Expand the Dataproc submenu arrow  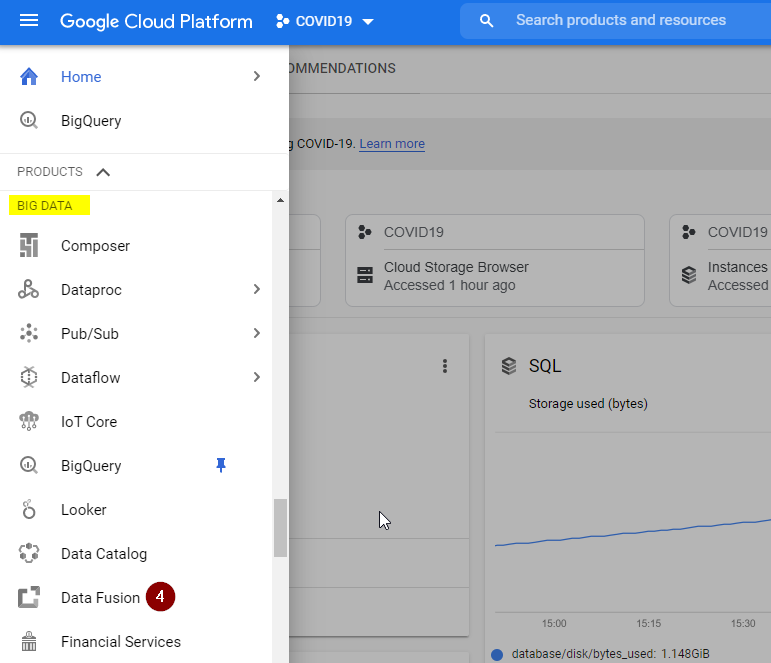[x=257, y=290]
